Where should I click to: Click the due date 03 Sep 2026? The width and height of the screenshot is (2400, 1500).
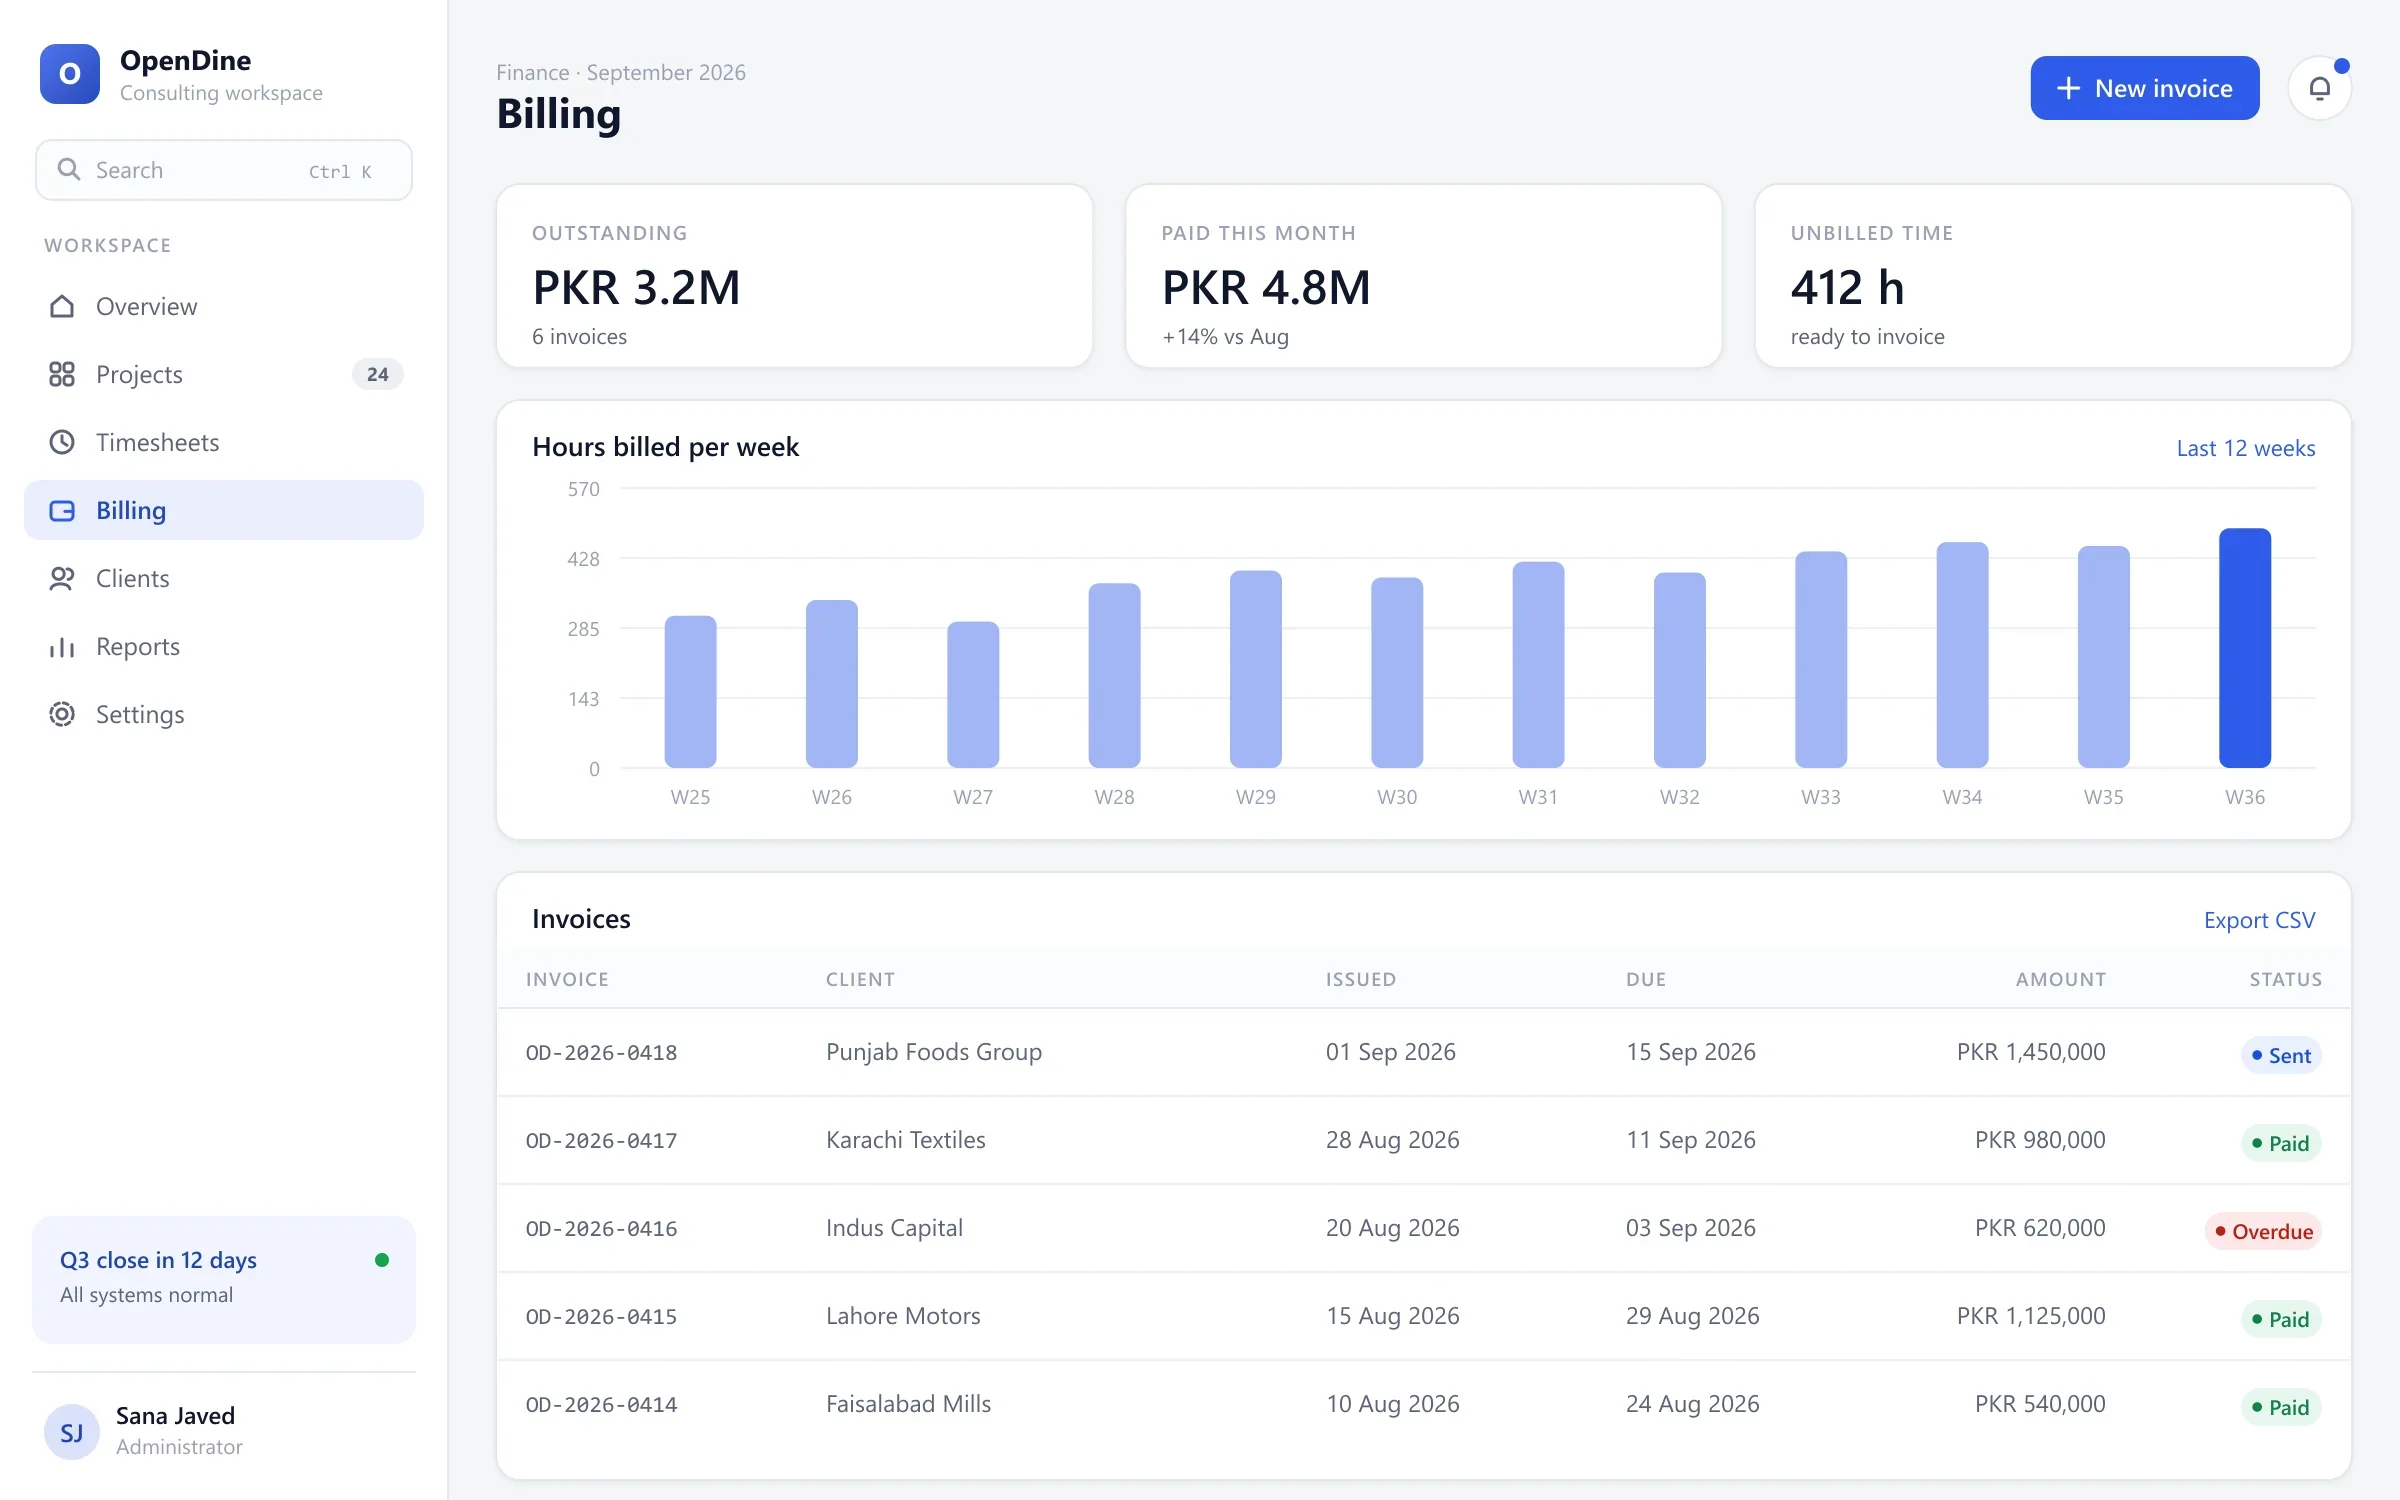click(1691, 1228)
